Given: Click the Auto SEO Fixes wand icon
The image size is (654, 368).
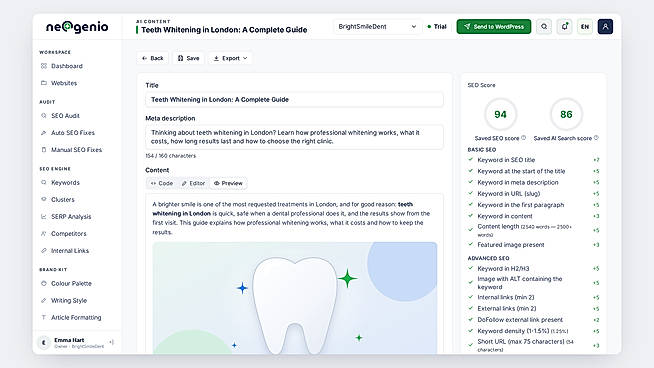Looking at the screenshot, I should [44, 133].
